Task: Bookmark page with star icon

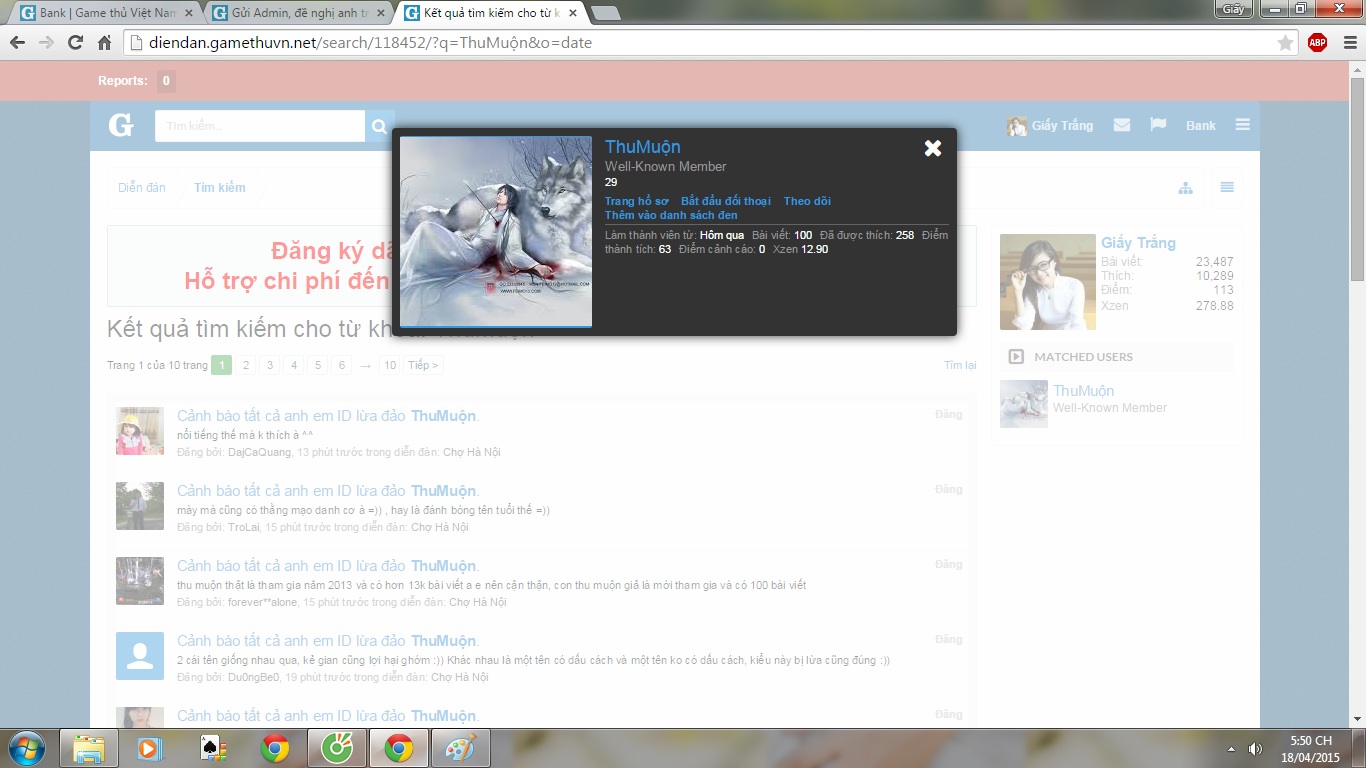Action: 1285,43
